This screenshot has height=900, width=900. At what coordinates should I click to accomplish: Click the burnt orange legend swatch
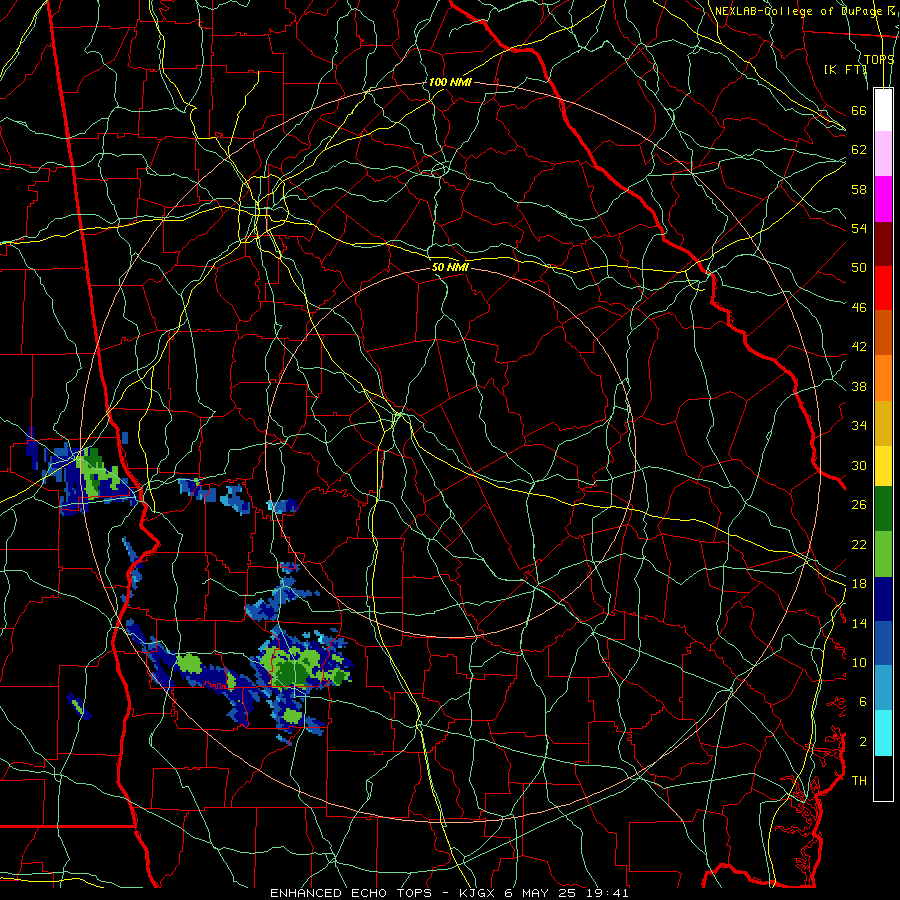[883, 332]
